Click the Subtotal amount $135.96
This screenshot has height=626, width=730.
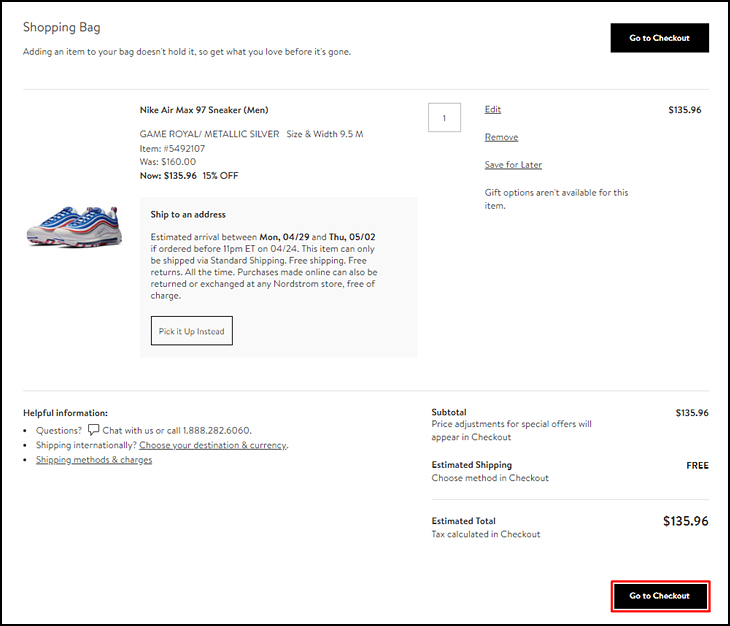pyautogui.click(x=692, y=413)
